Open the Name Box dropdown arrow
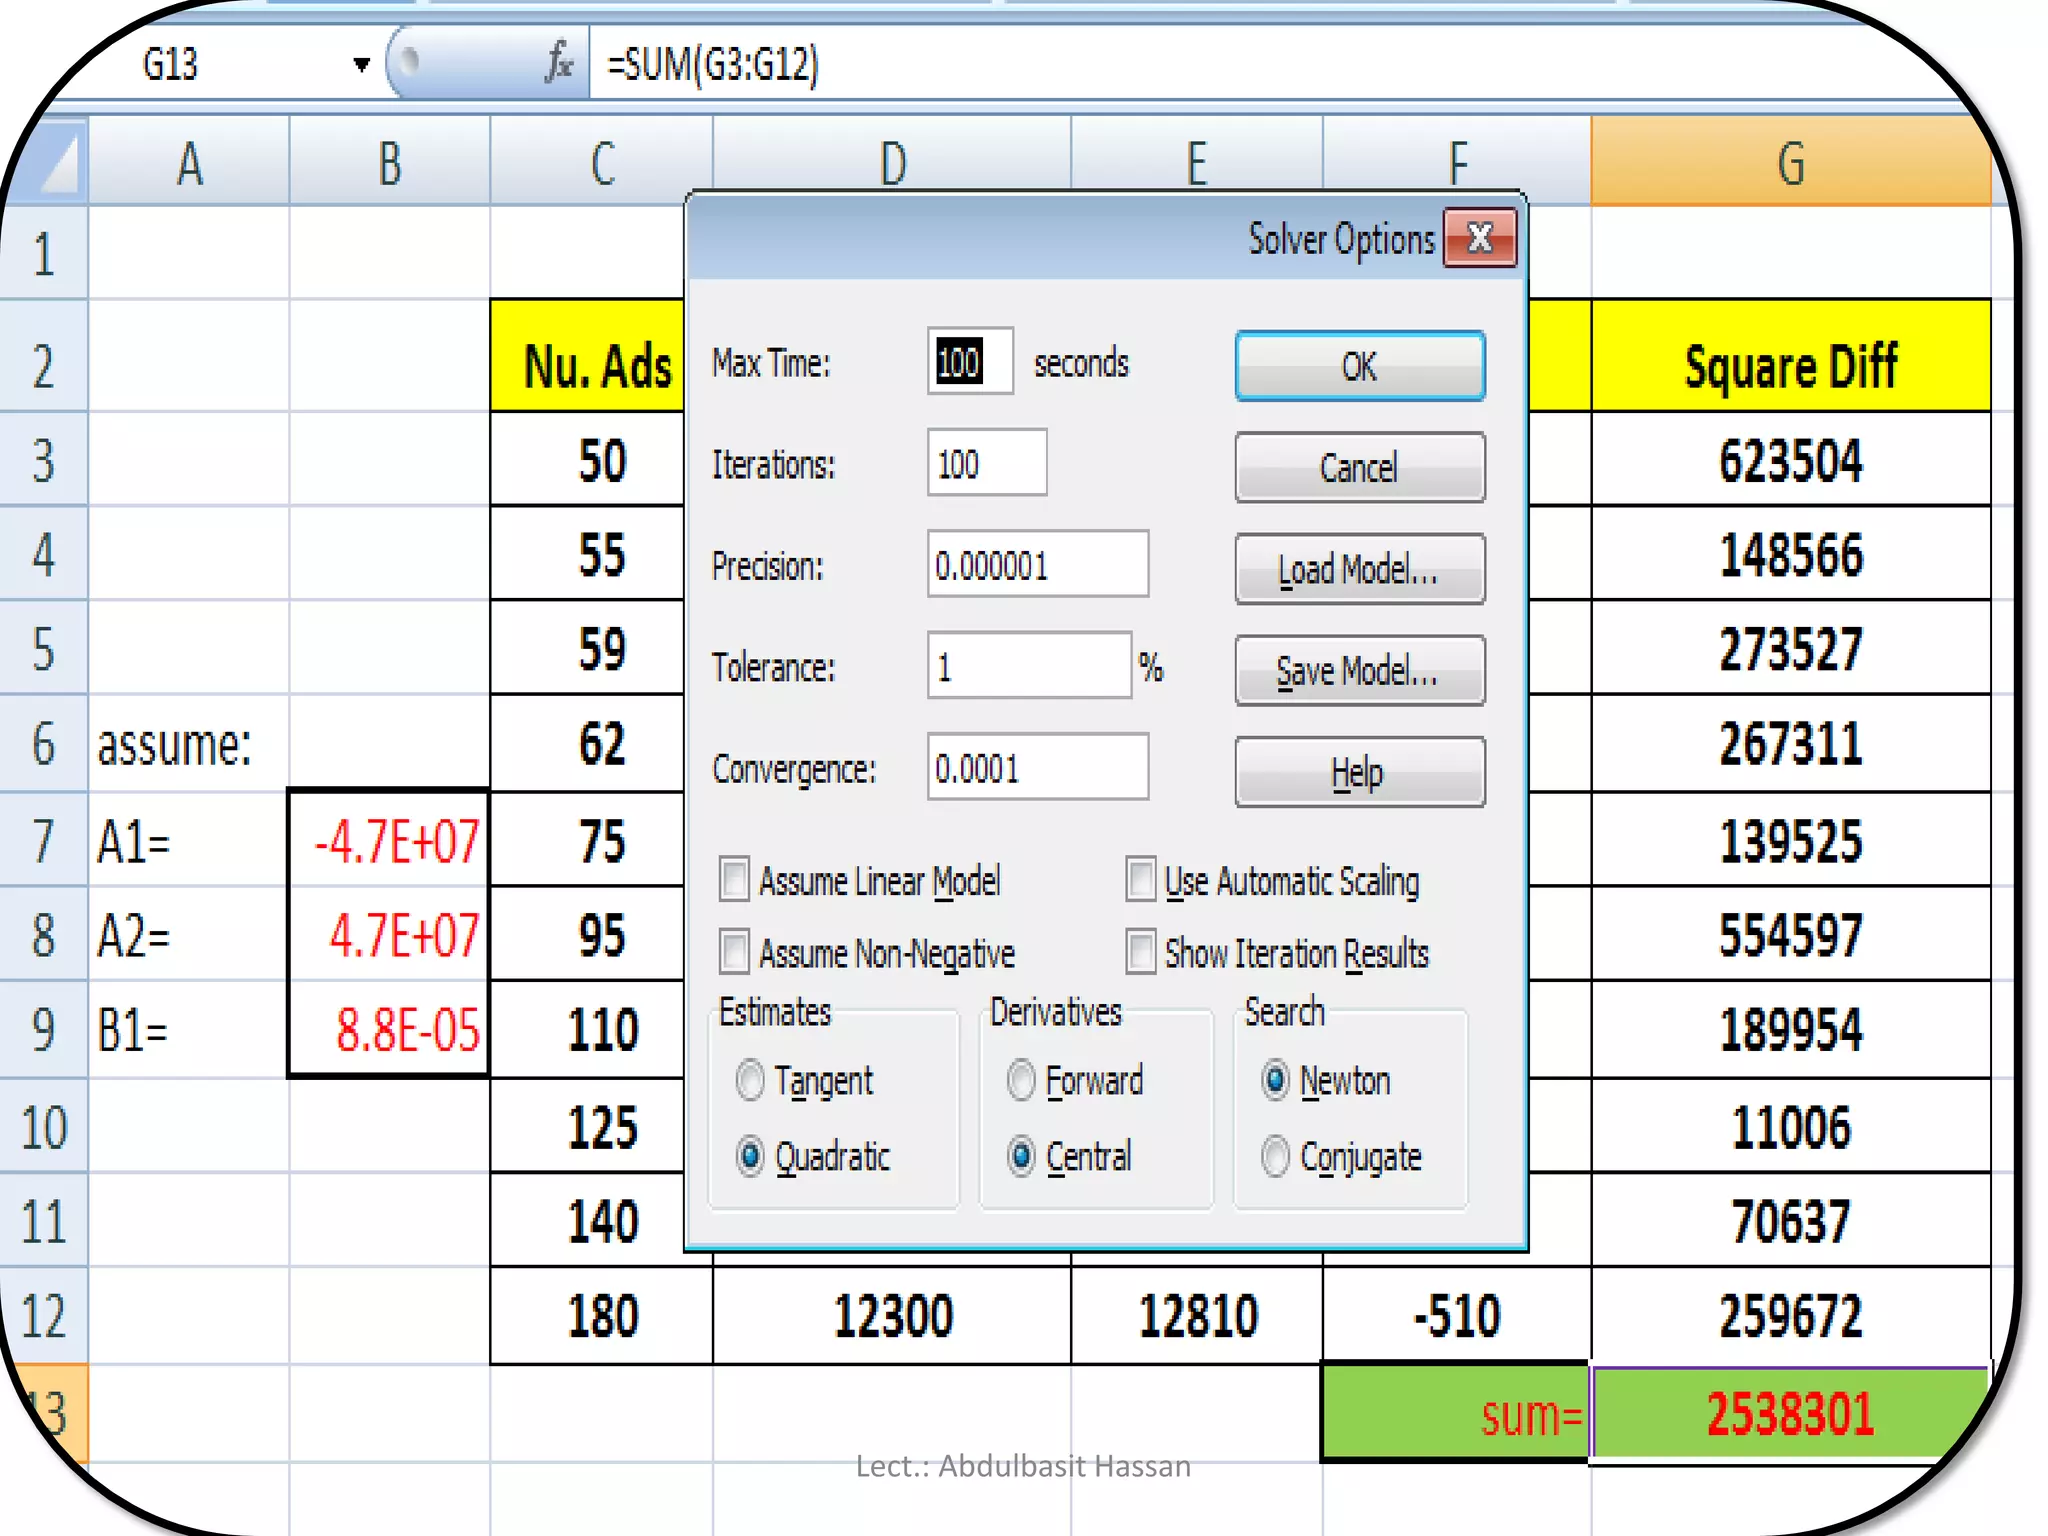 coord(361,65)
